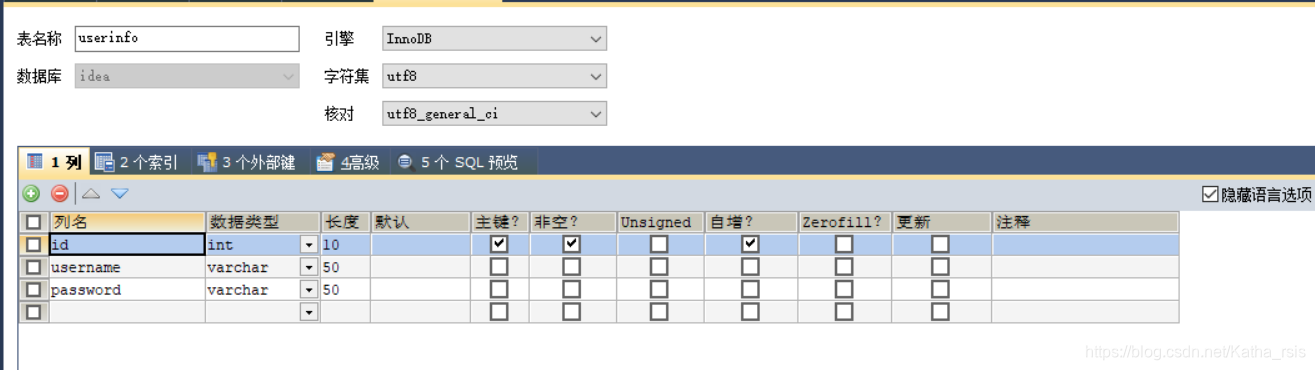The height and width of the screenshot is (370, 1315).
Task: Select the password row checkbox
Action: point(33,290)
